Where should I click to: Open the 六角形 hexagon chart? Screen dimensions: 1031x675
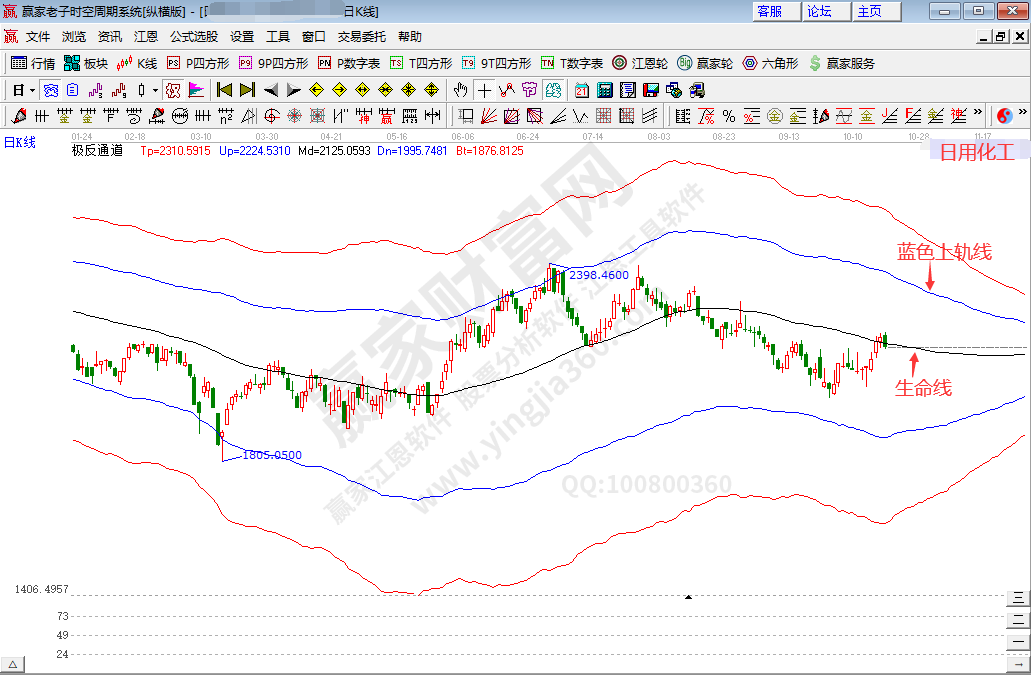[770, 63]
